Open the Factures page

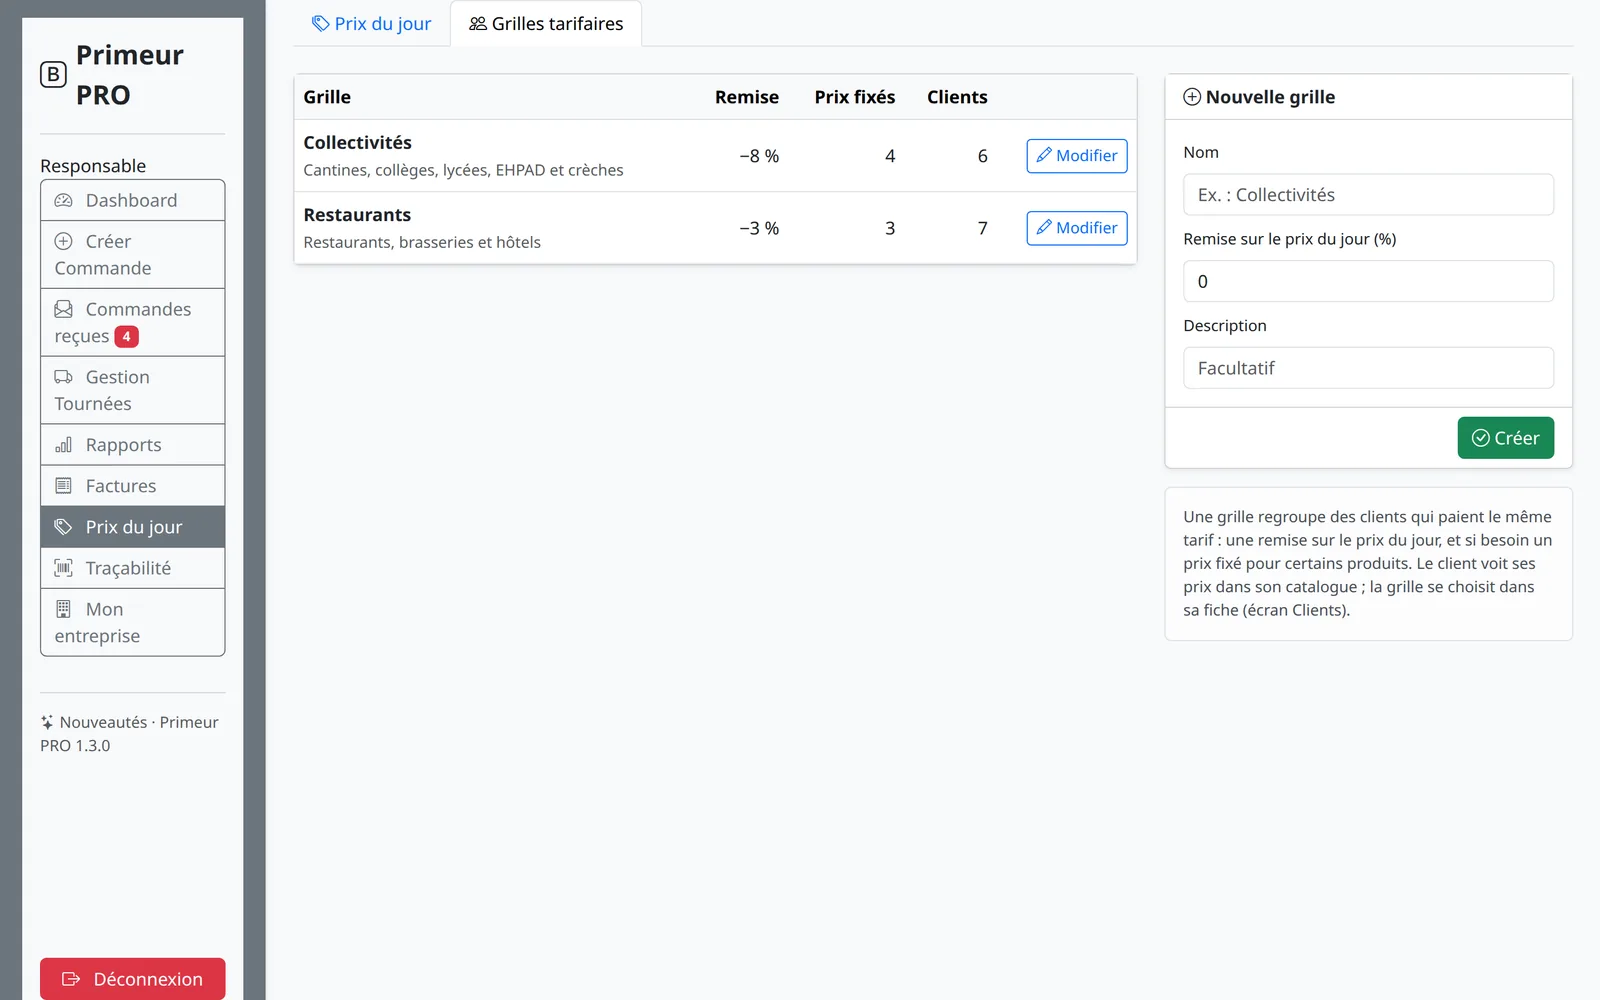132,486
